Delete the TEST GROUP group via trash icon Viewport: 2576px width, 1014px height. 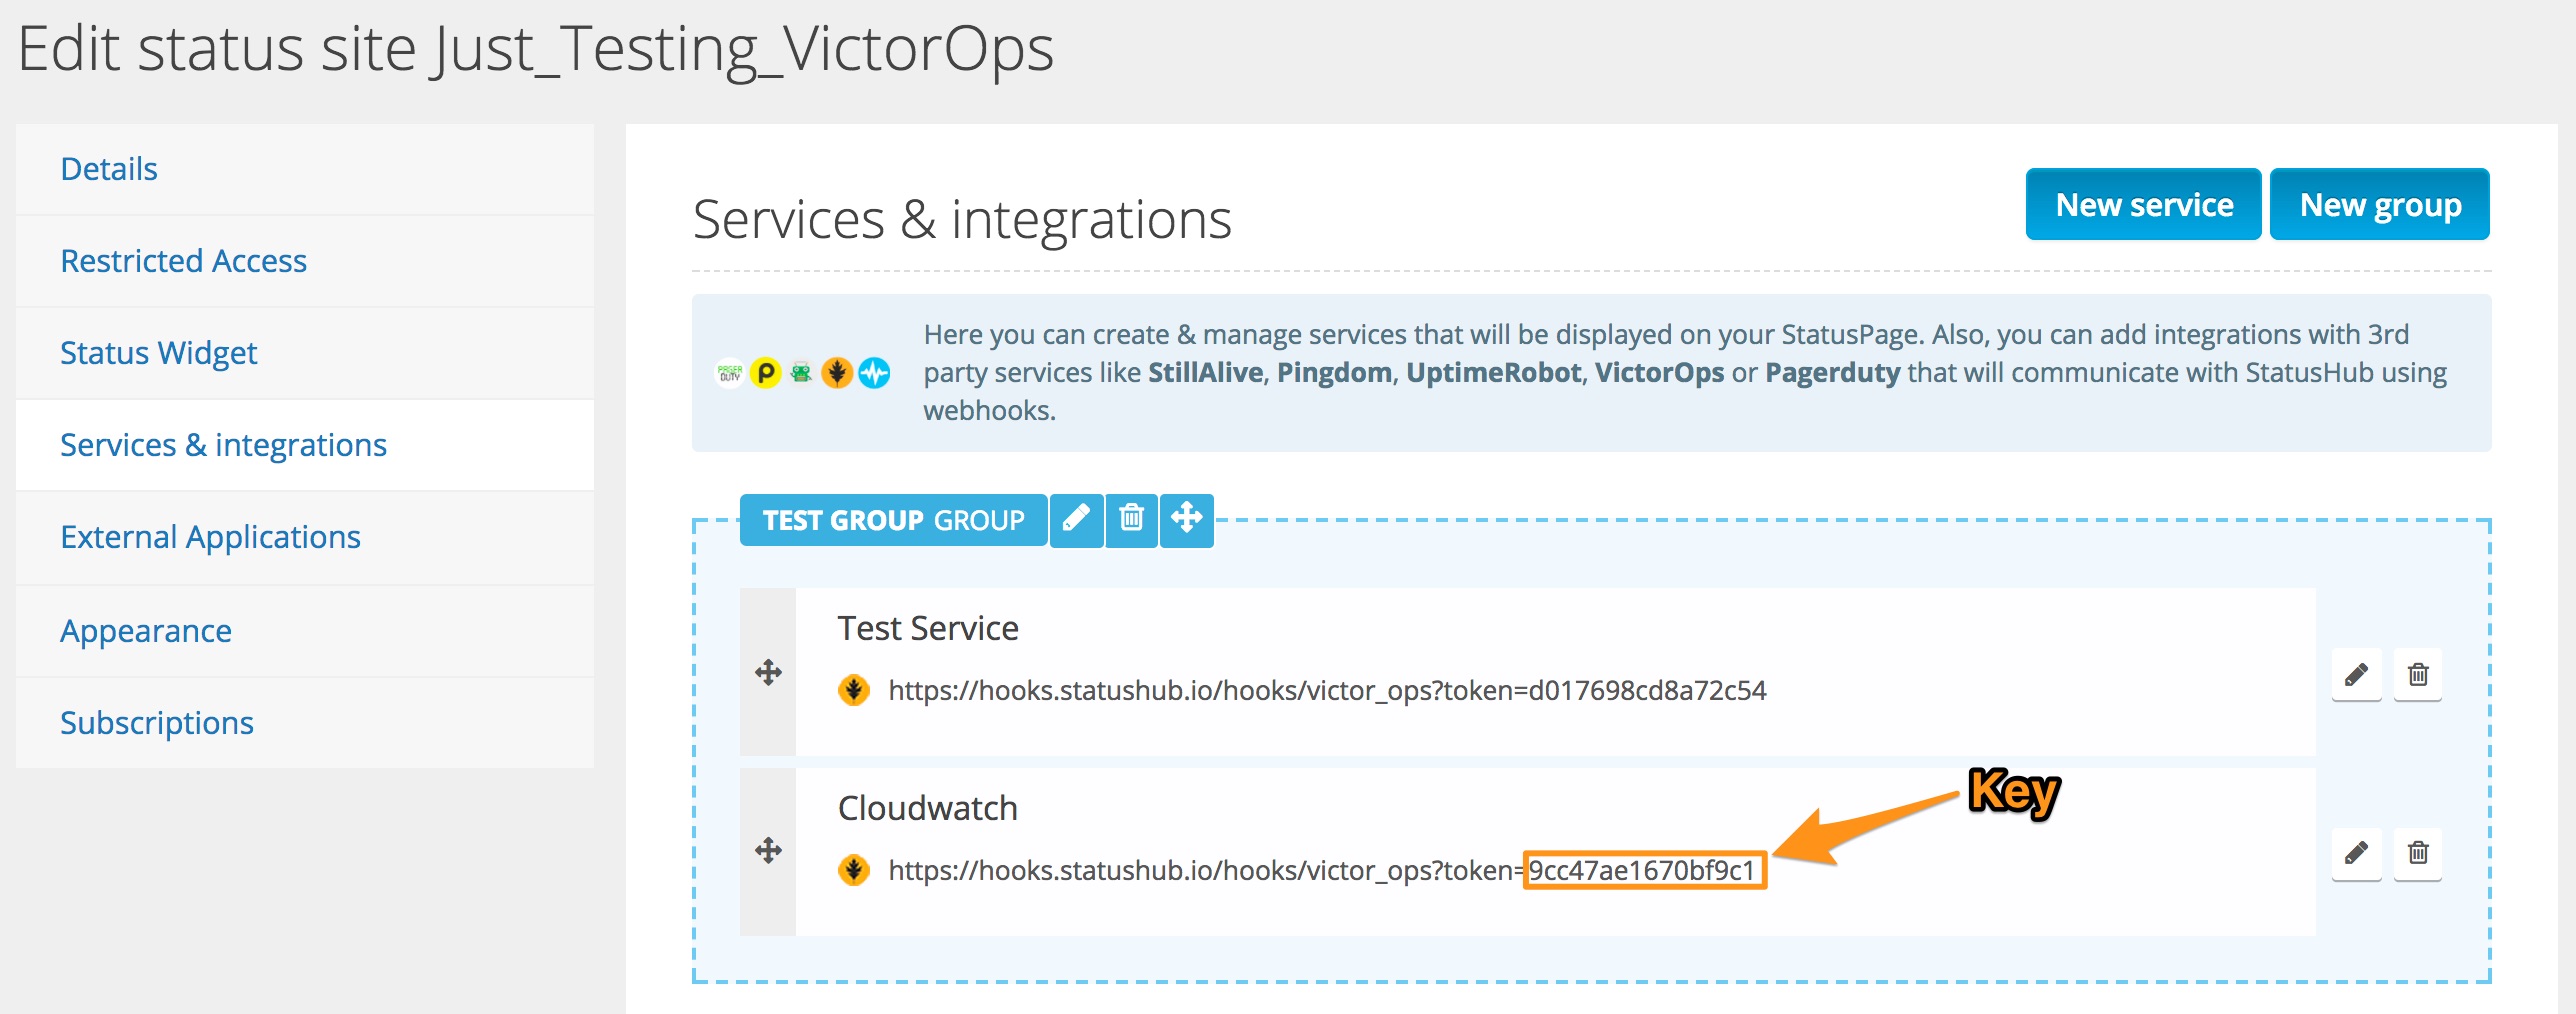(1131, 519)
